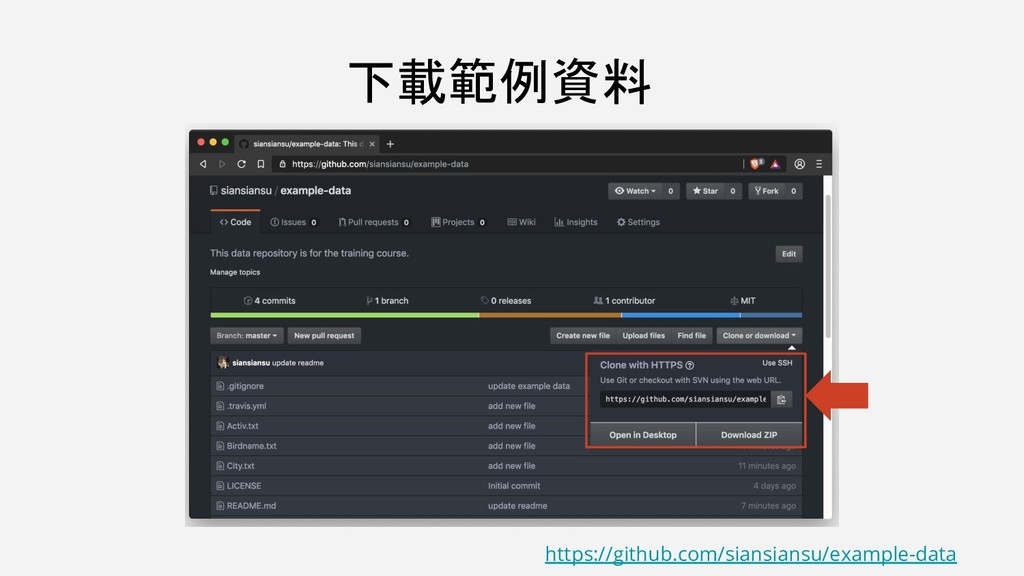Open the .gitignore file

click(x=245, y=386)
